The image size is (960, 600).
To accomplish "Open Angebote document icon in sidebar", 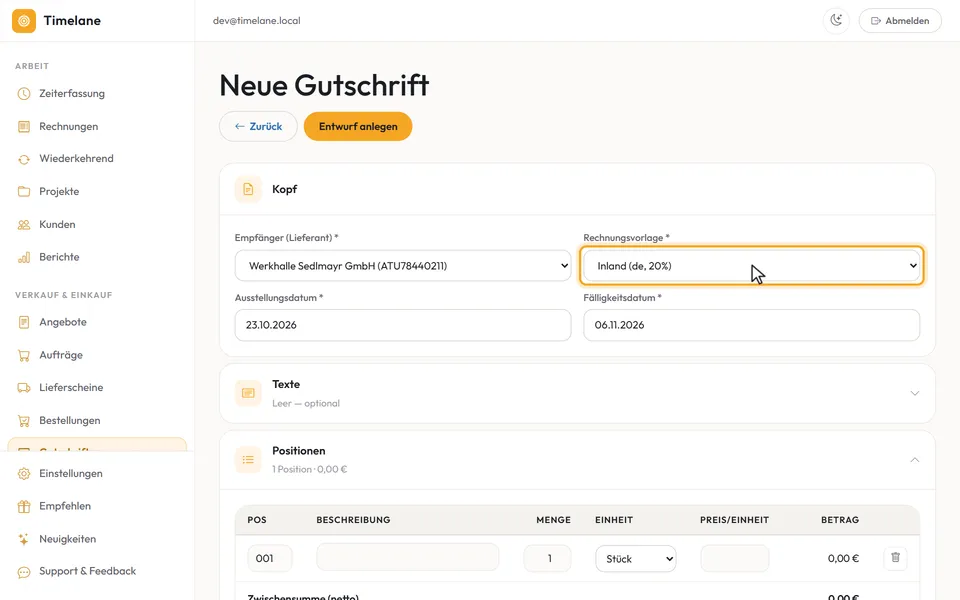I will (x=24, y=322).
